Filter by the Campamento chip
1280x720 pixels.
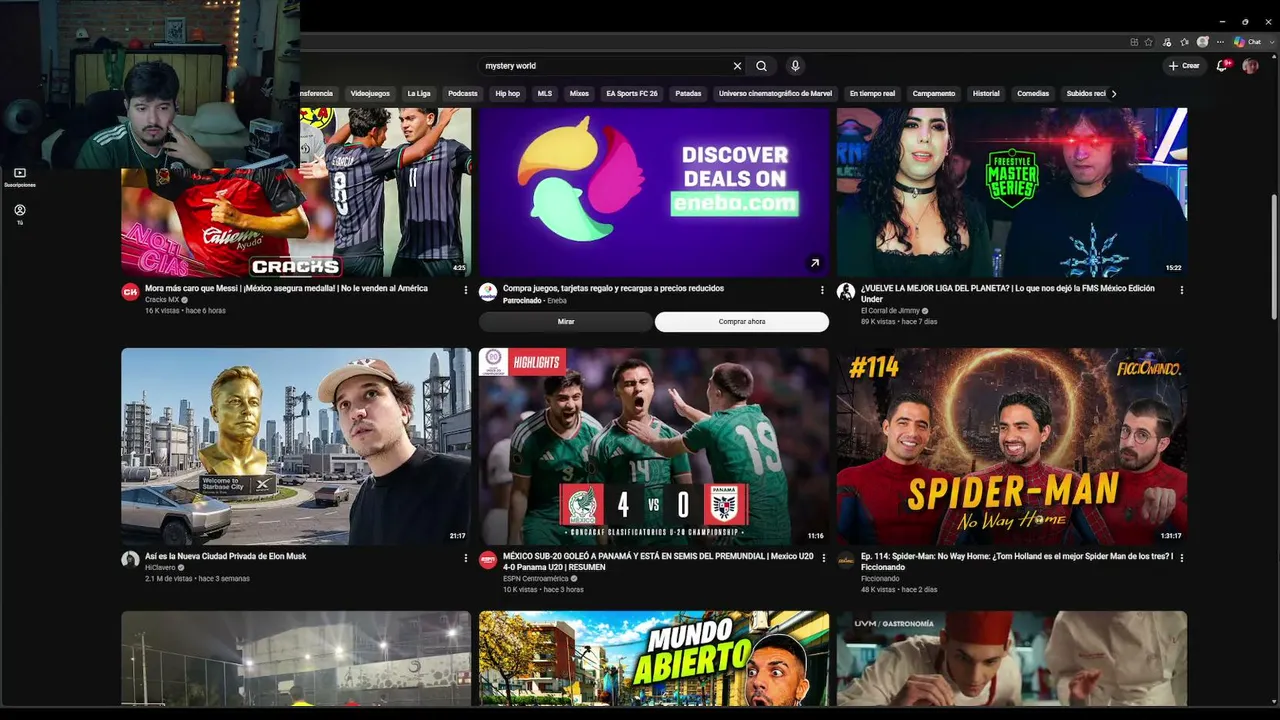pyautogui.click(x=934, y=94)
